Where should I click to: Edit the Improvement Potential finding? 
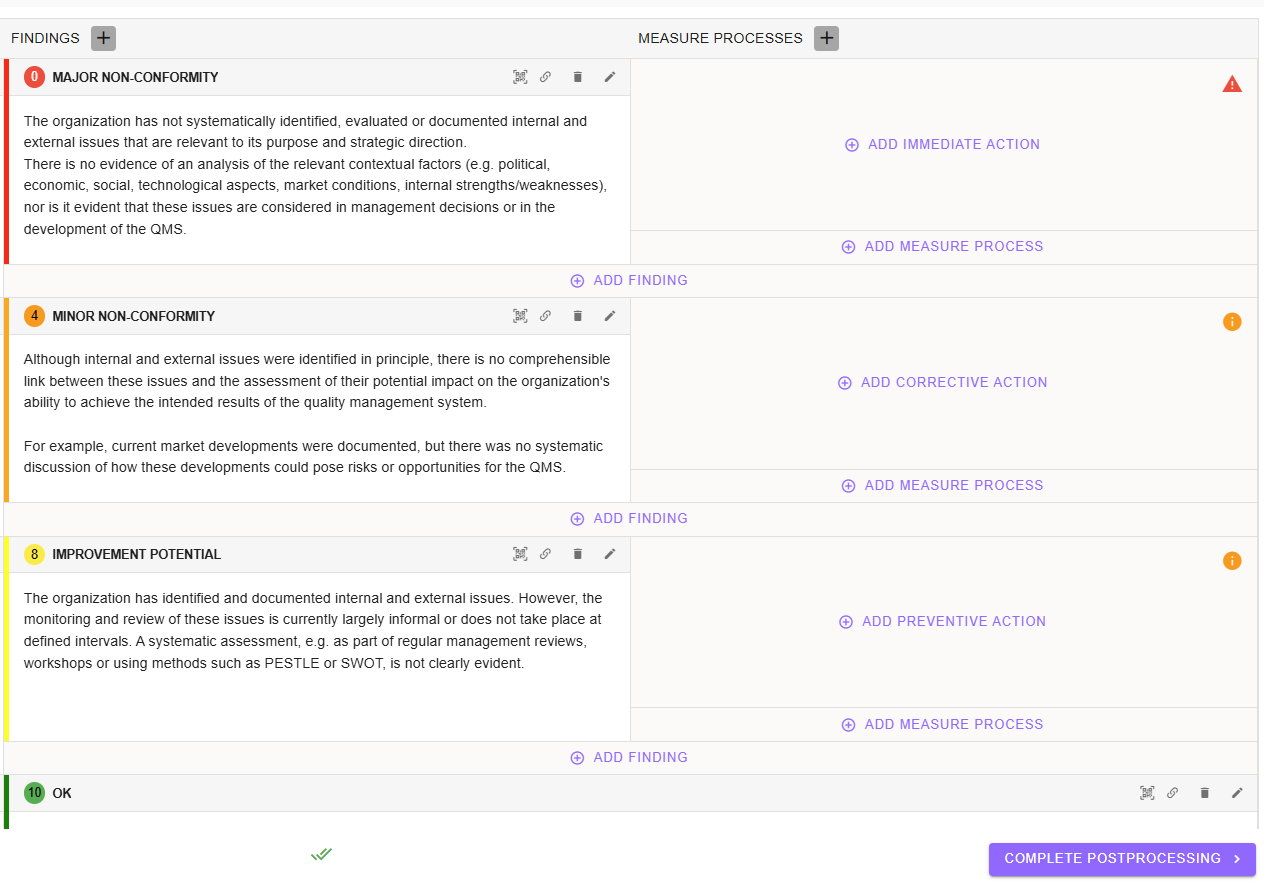(x=610, y=554)
